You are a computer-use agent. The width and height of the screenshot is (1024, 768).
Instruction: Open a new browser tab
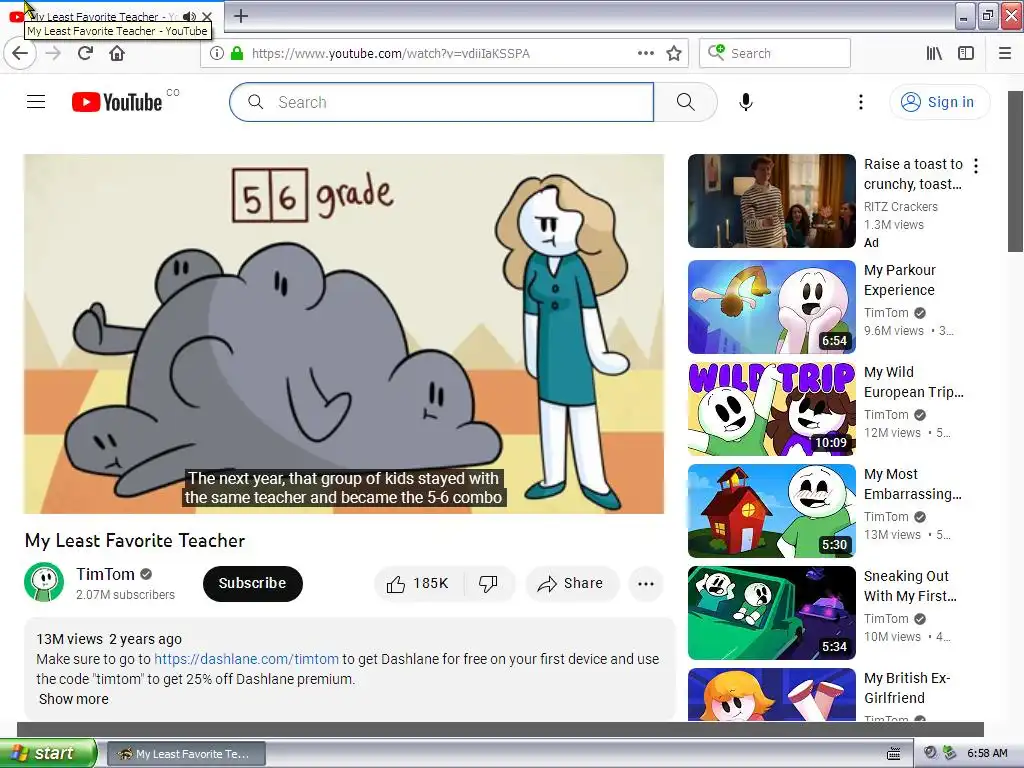click(241, 16)
